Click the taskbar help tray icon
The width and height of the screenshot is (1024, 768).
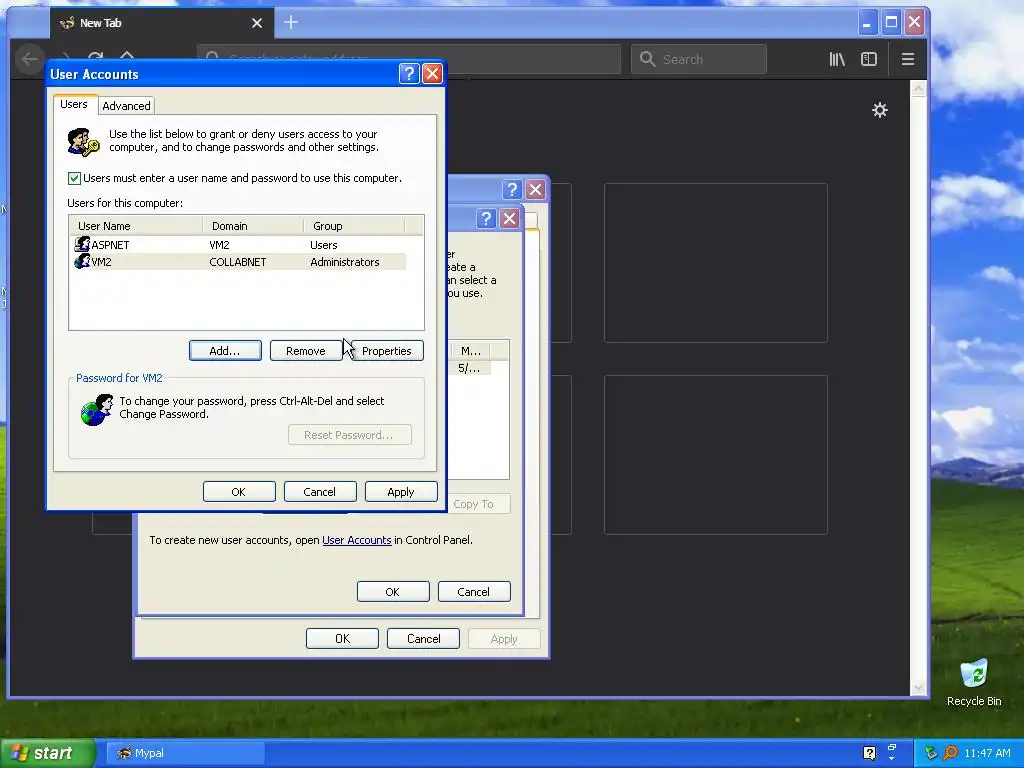[869, 753]
